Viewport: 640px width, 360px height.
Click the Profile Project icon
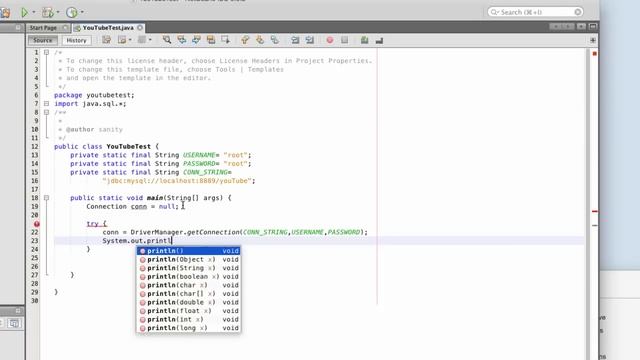tap(72, 13)
